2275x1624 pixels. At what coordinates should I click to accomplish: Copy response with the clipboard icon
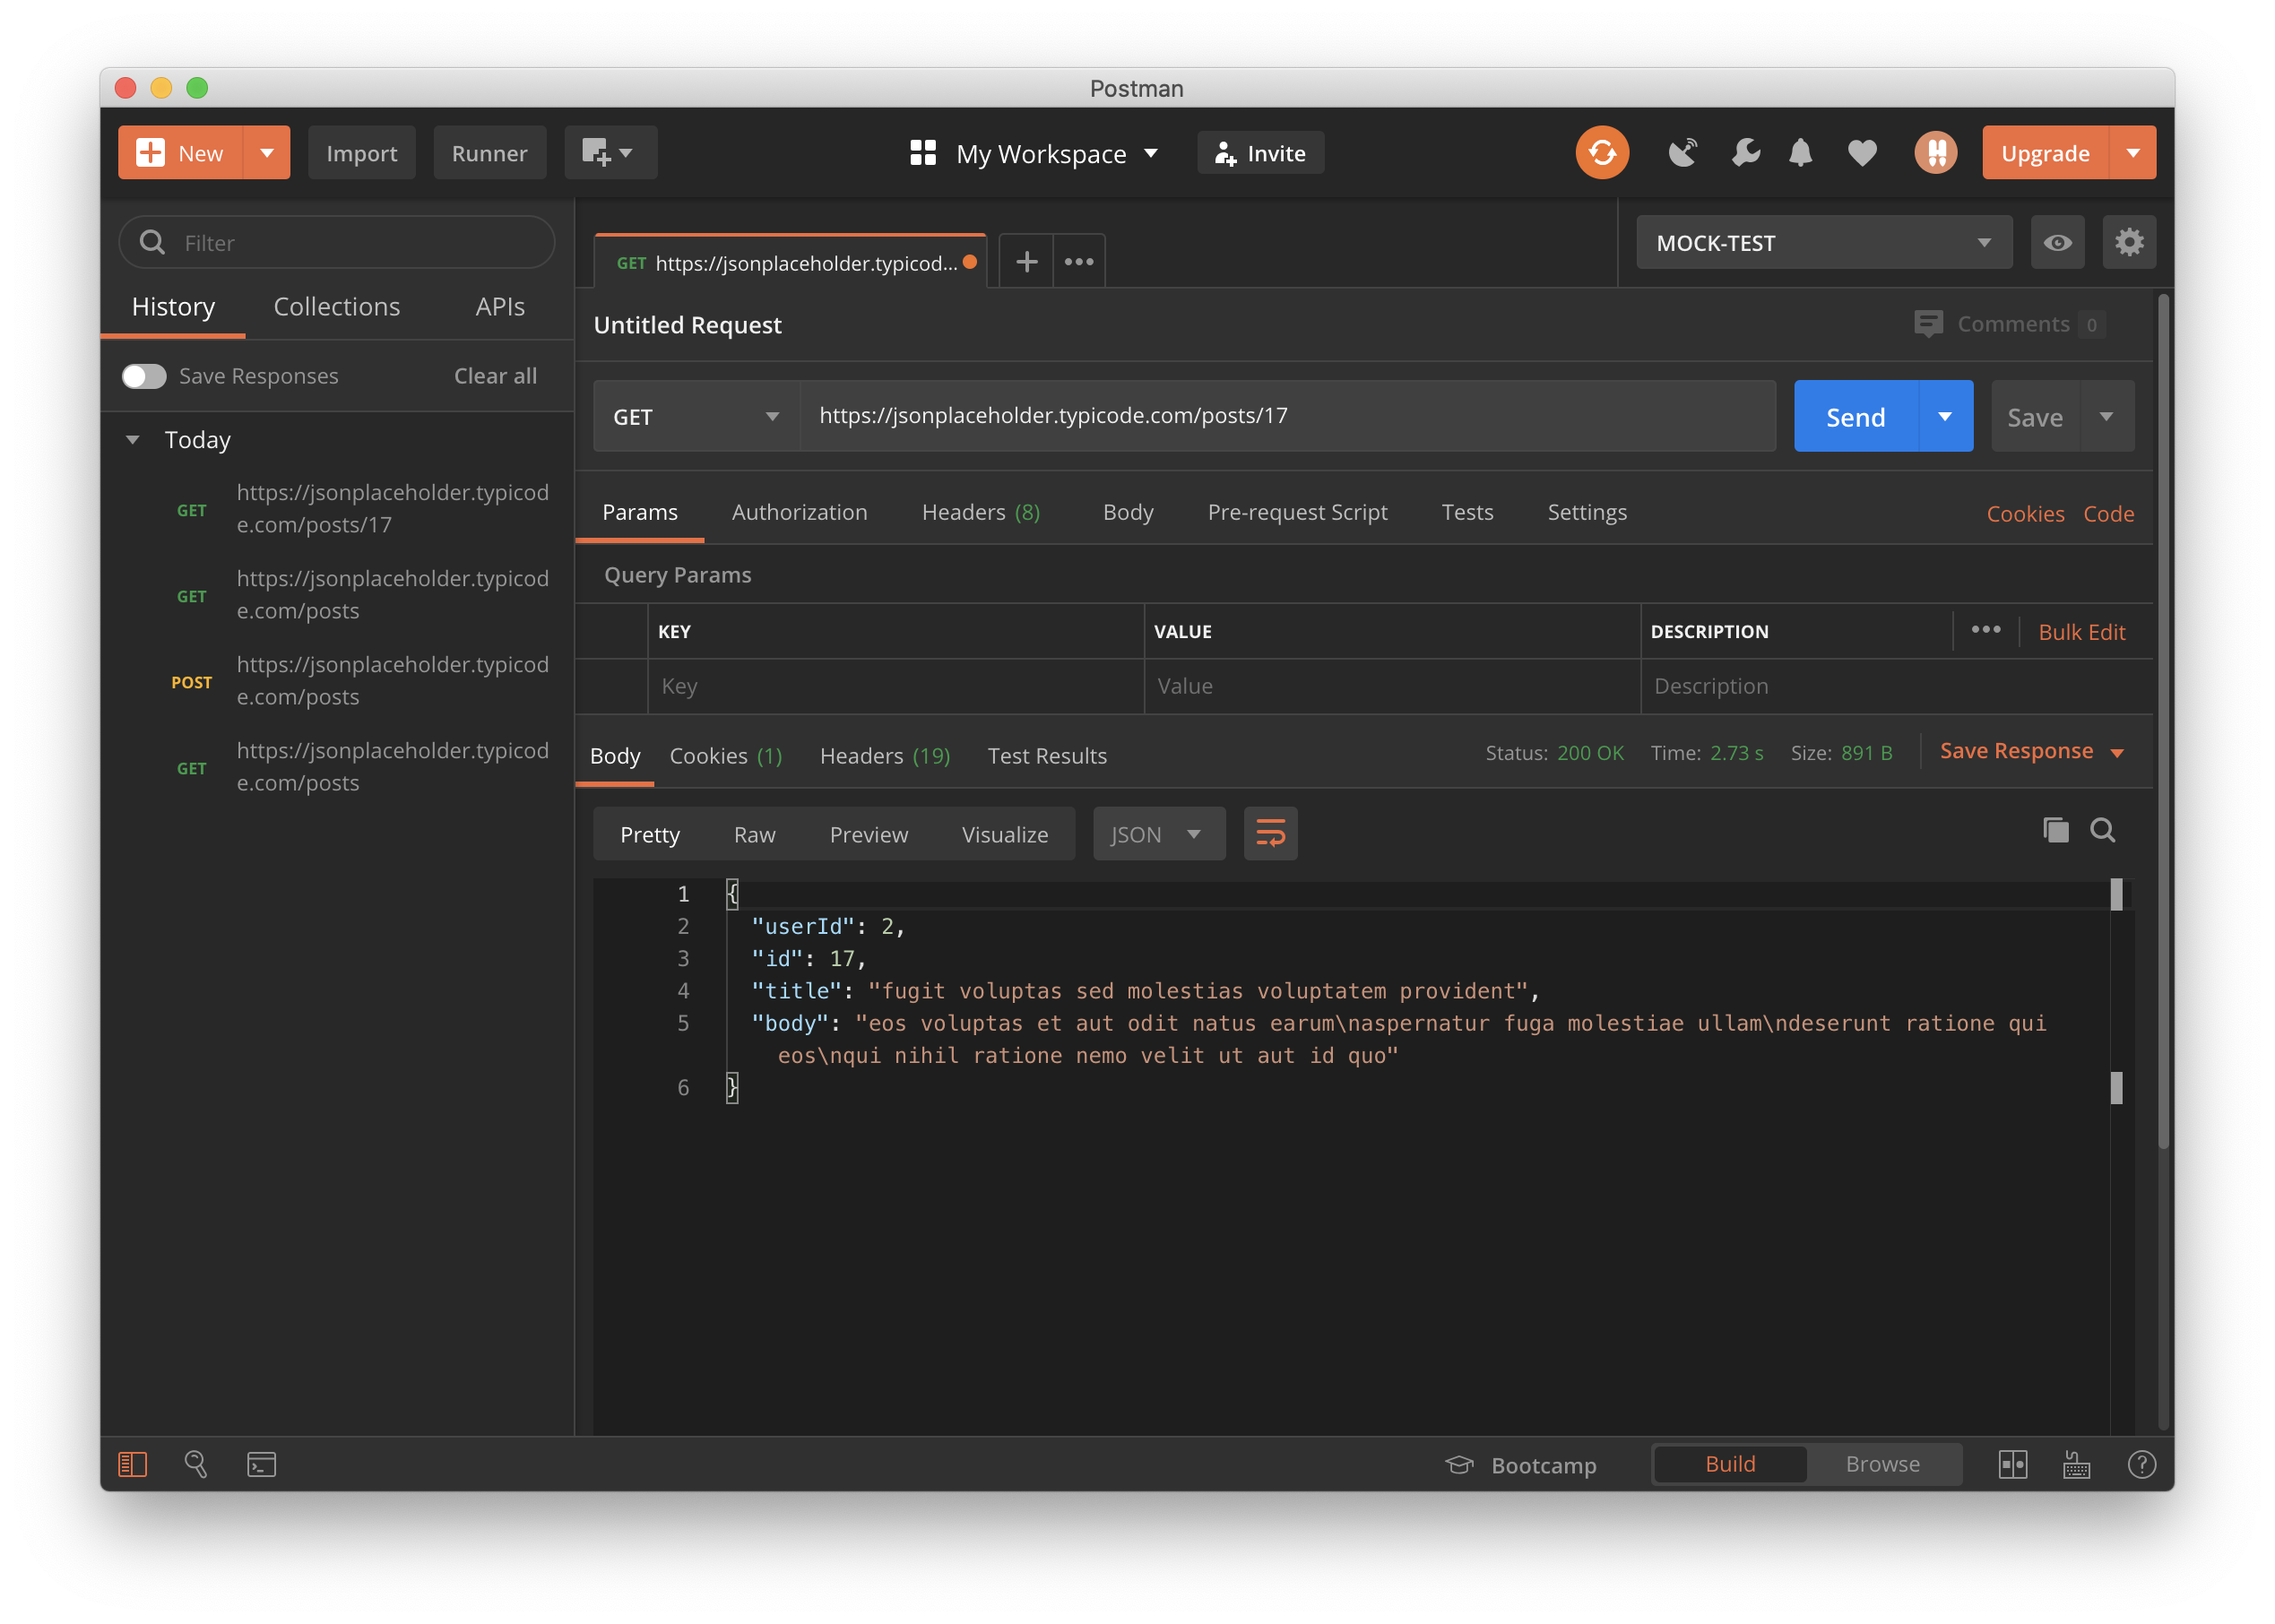click(x=2055, y=830)
